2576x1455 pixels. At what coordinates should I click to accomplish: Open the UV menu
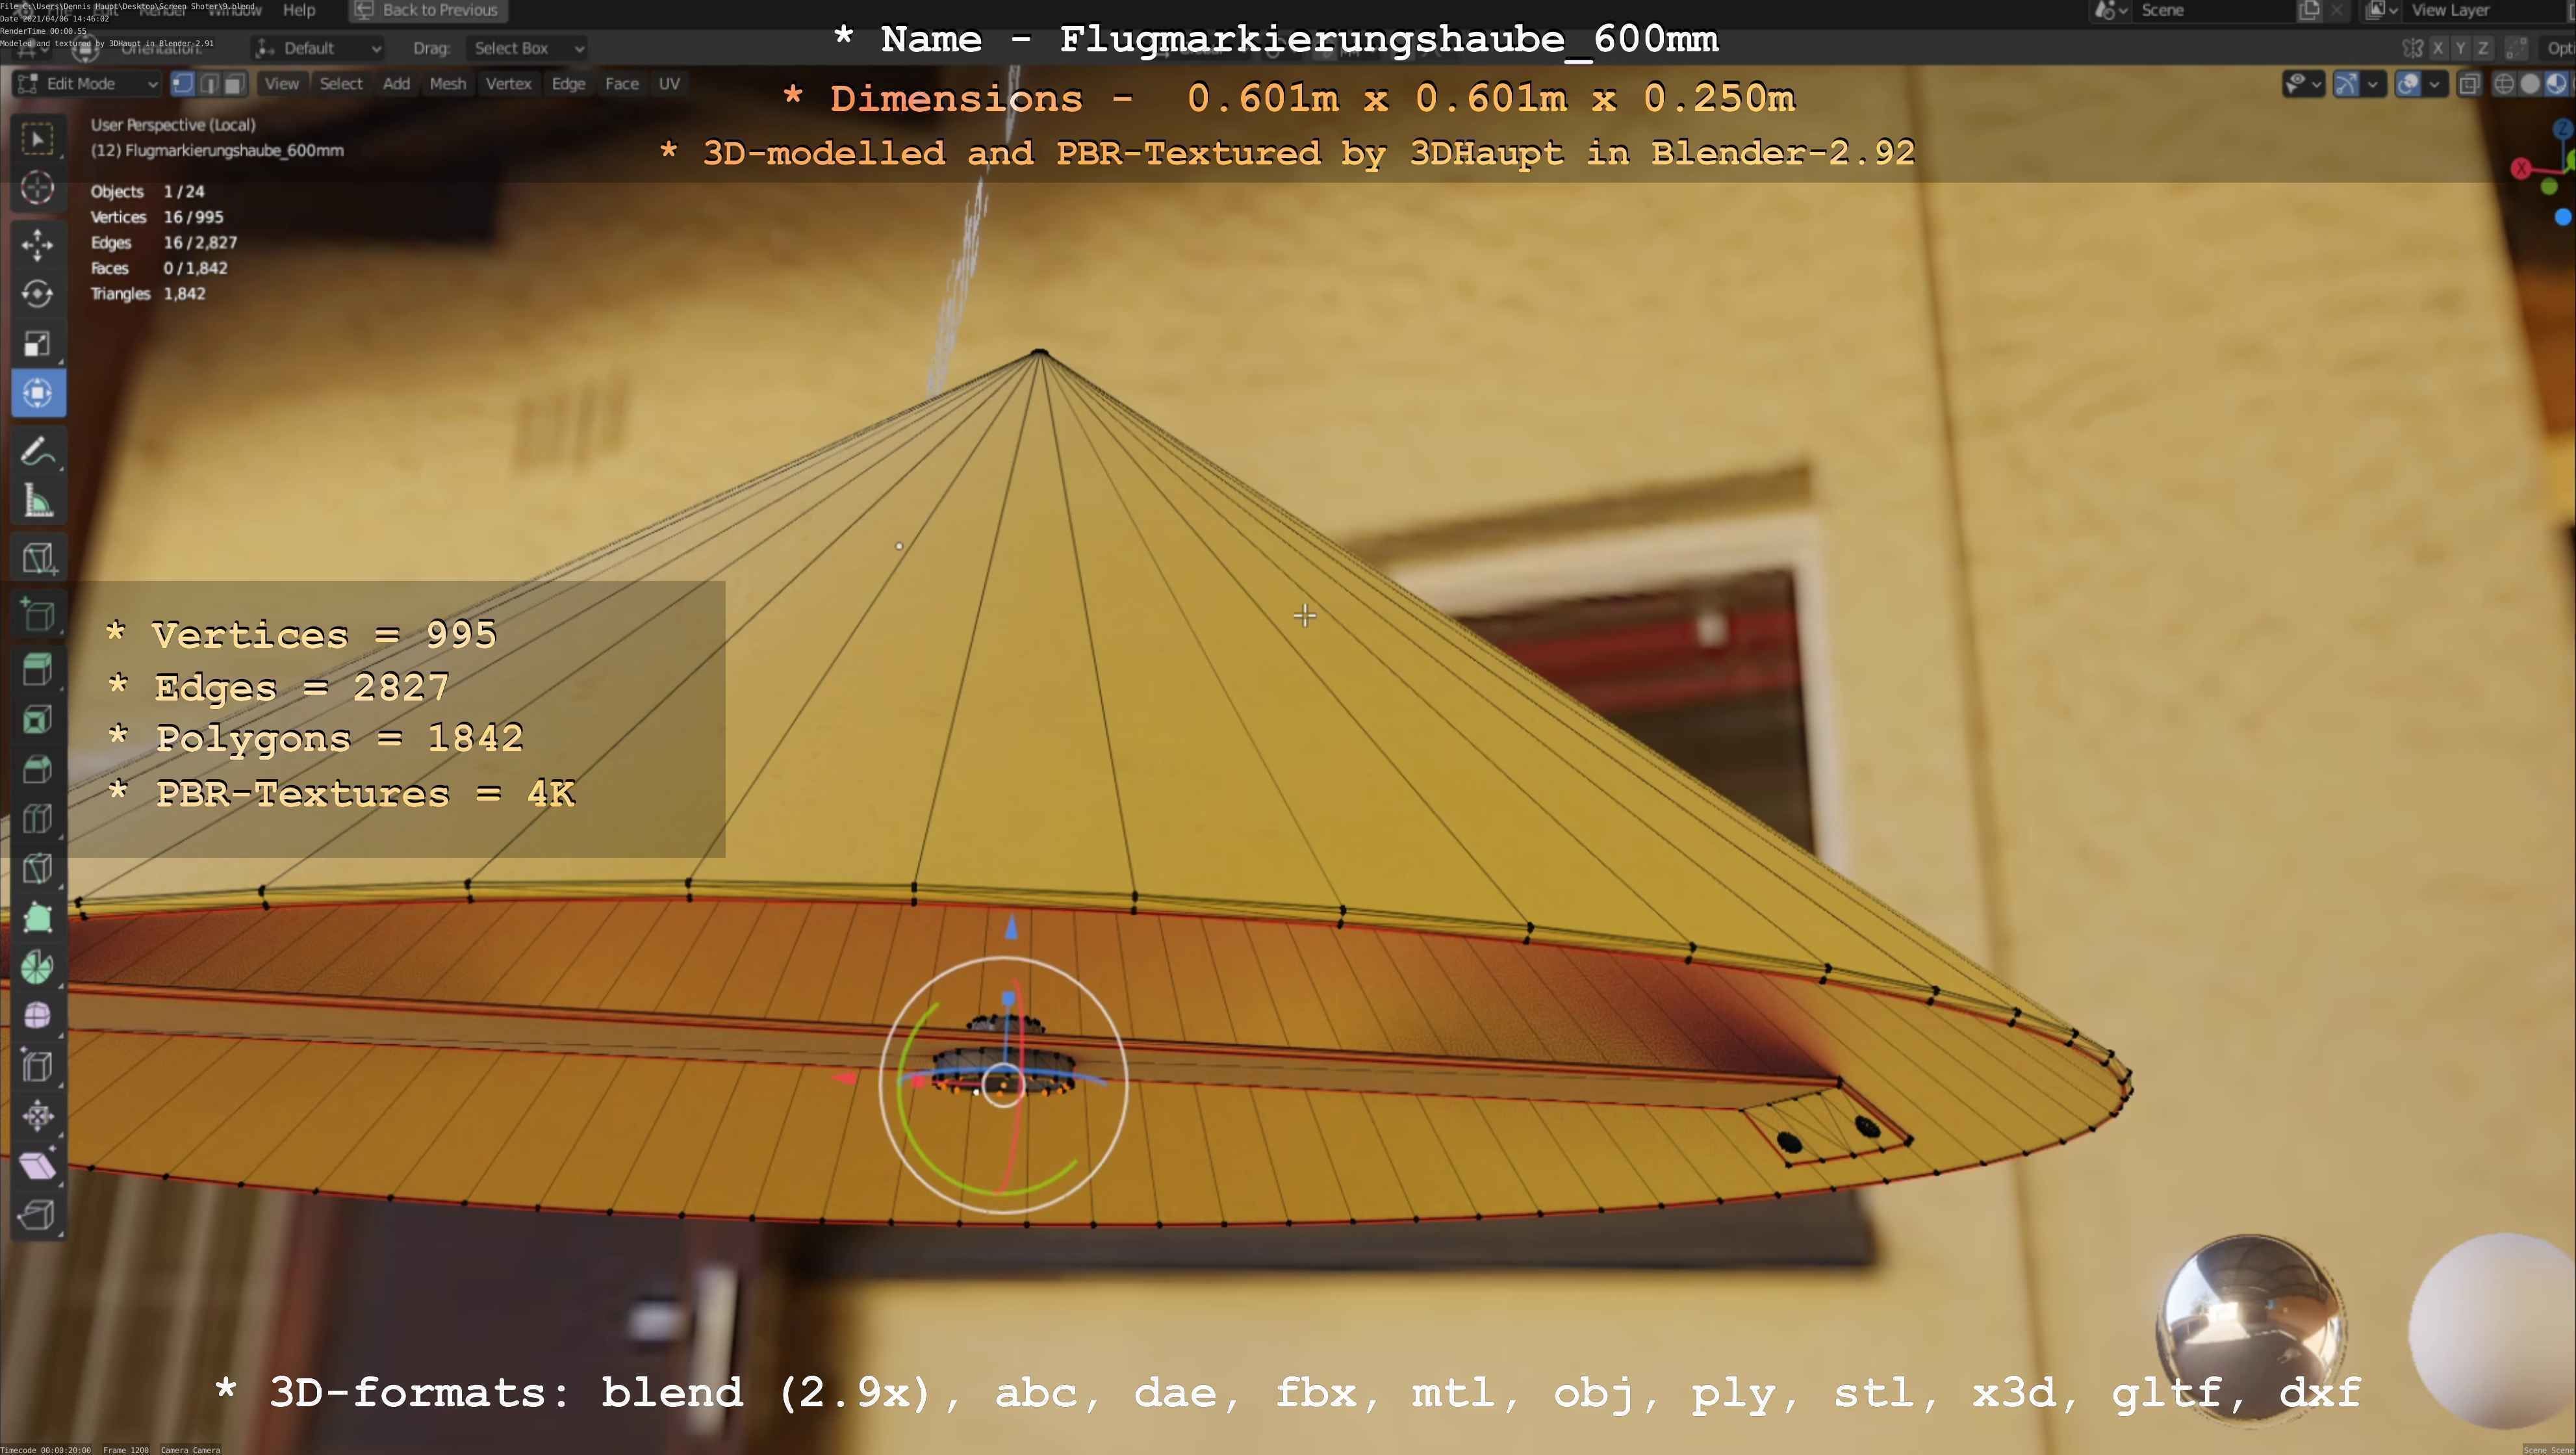(x=669, y=84)
